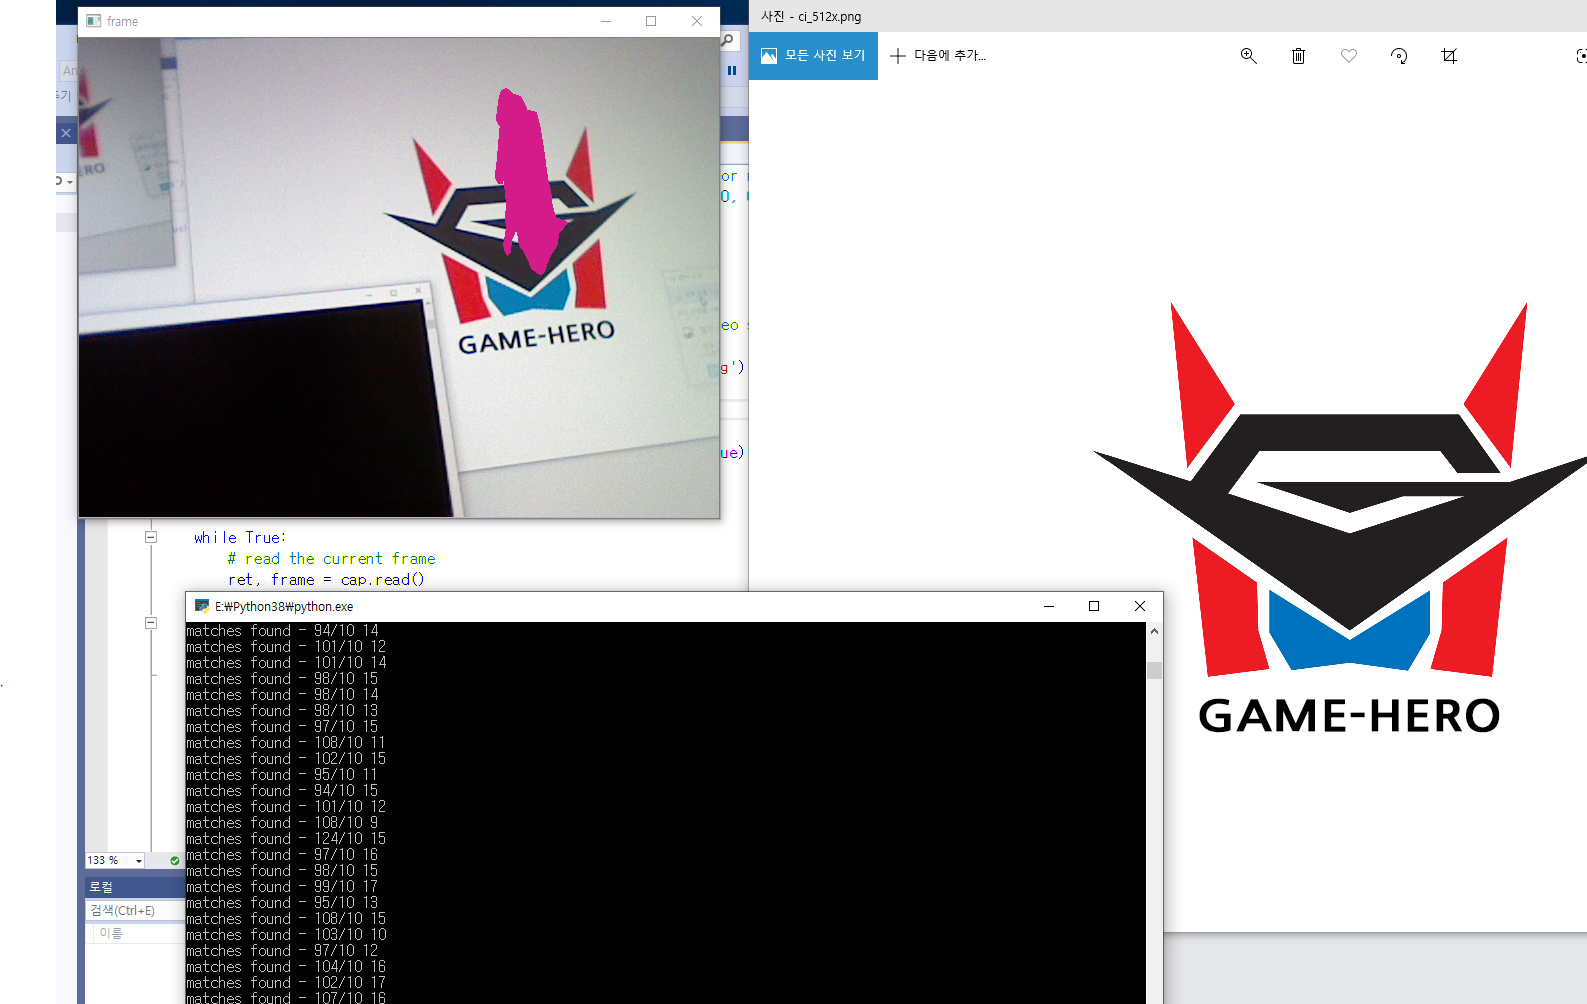Click the 'frame' window title text
Viewport: 1587px width, 1004px height.
(x=122, y=21)
